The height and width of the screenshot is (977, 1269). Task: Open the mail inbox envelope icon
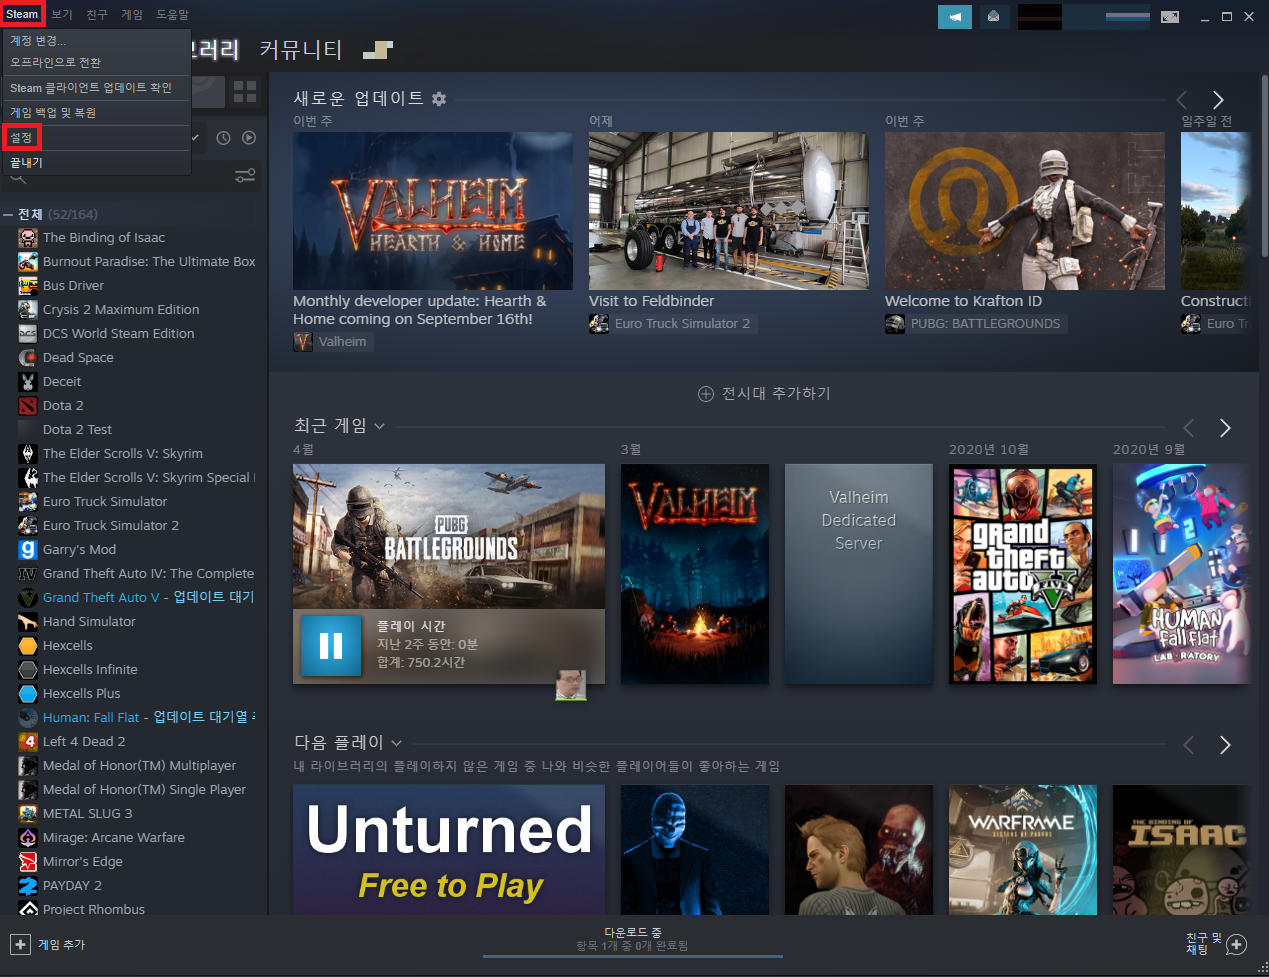click(x=993, y=17)
